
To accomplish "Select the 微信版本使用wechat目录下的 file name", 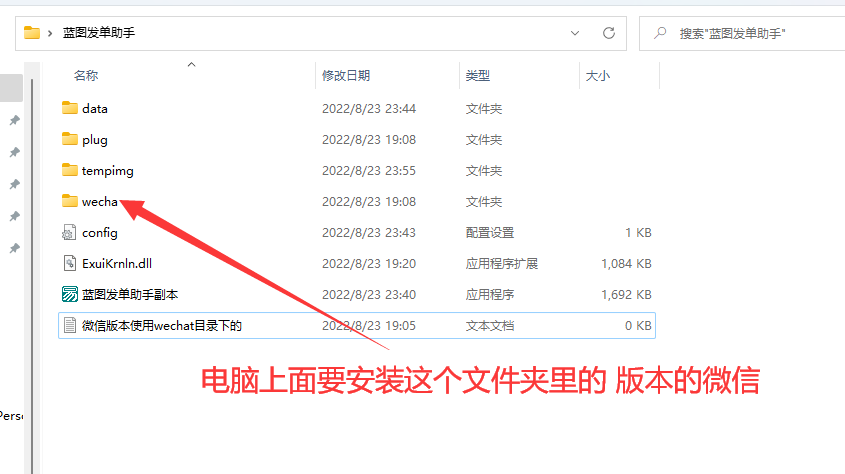I will pyautogui.click(x=162, y=325).
